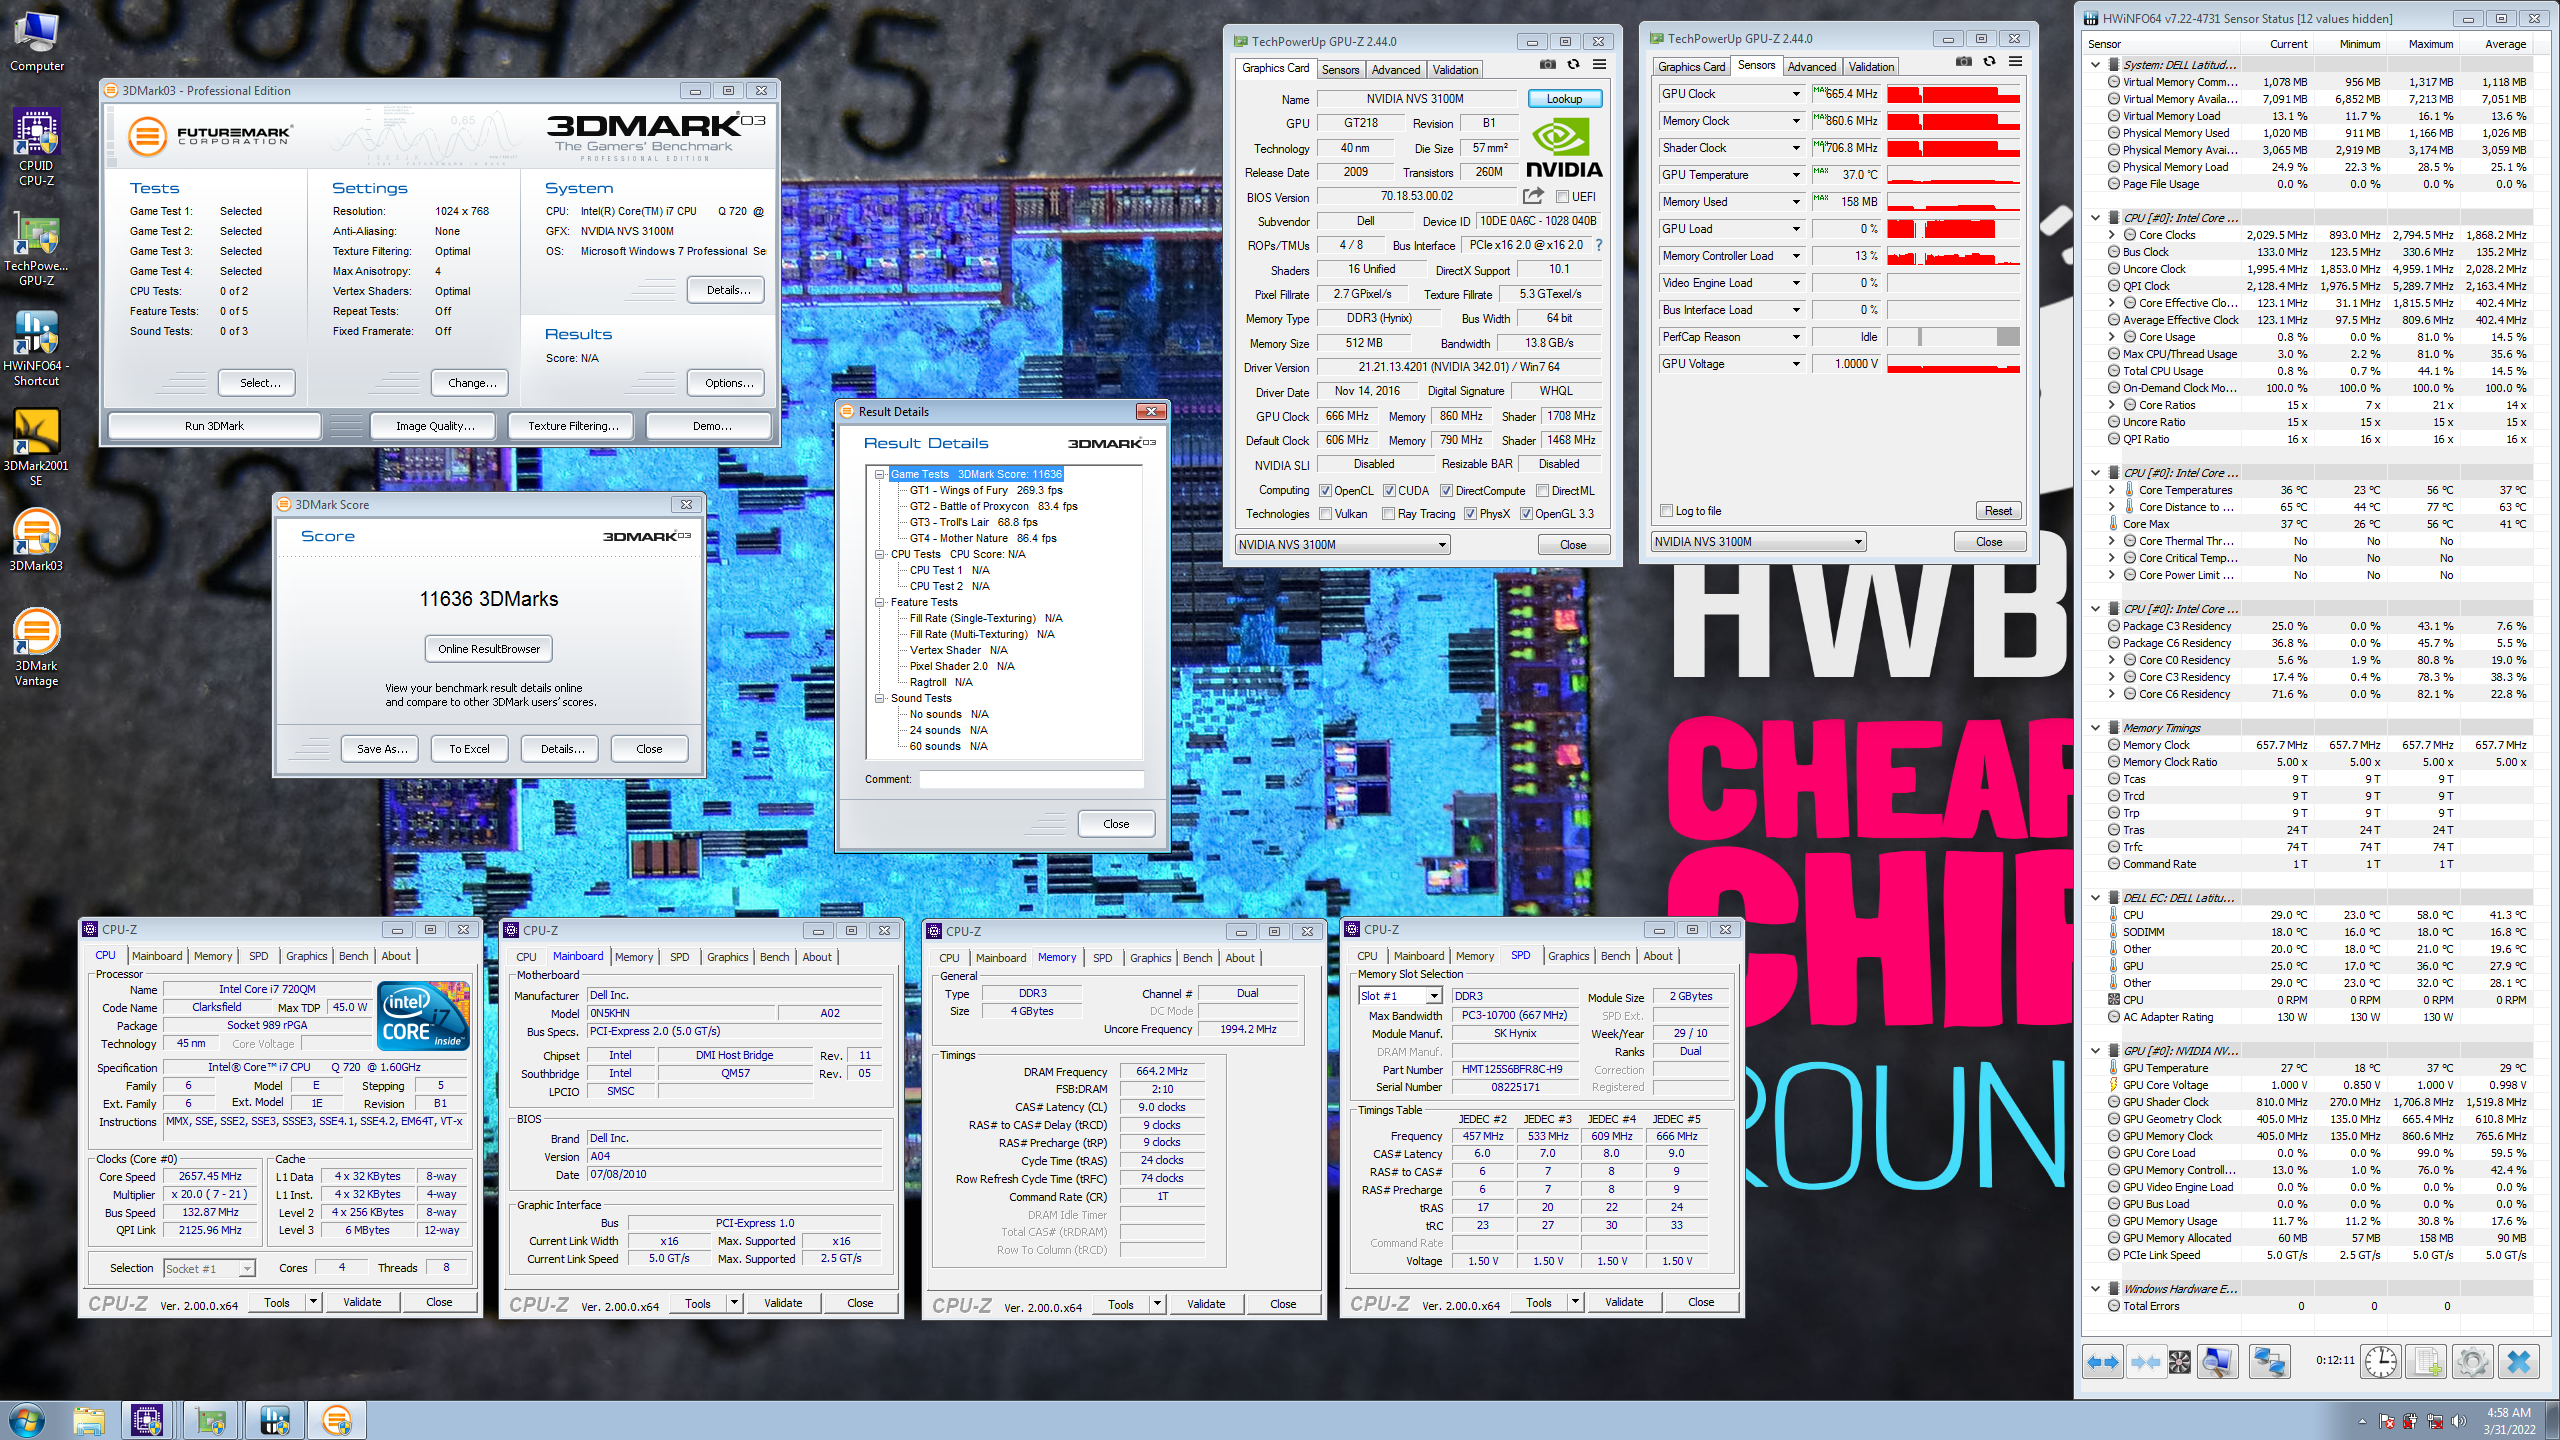The height and width of the screenshot is (1440, 2560).
Task: Open GPU selector dropdown in GPU-Z Graphics Card
Action: coord(1342,545)
